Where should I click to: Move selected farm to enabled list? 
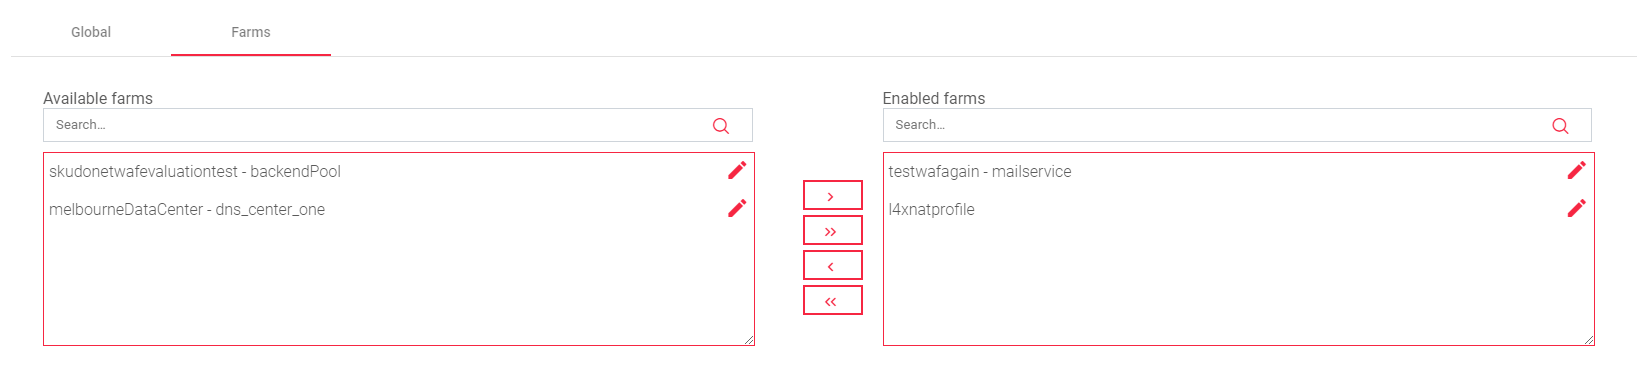(x=832, y=196)
